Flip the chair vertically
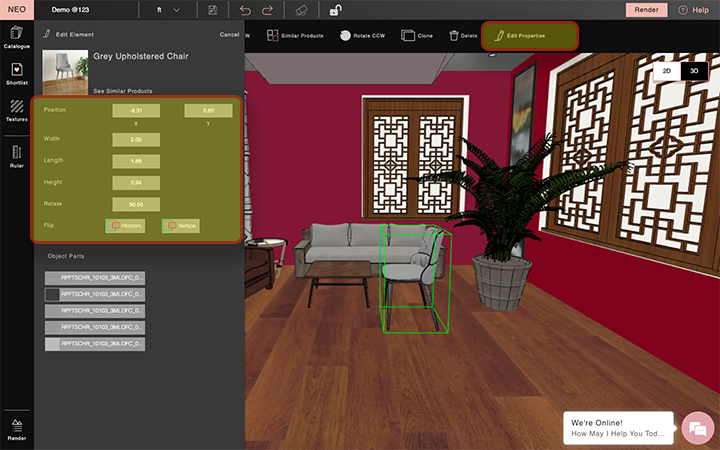Viewport: 720px width, 450px height. coord(180,225)
